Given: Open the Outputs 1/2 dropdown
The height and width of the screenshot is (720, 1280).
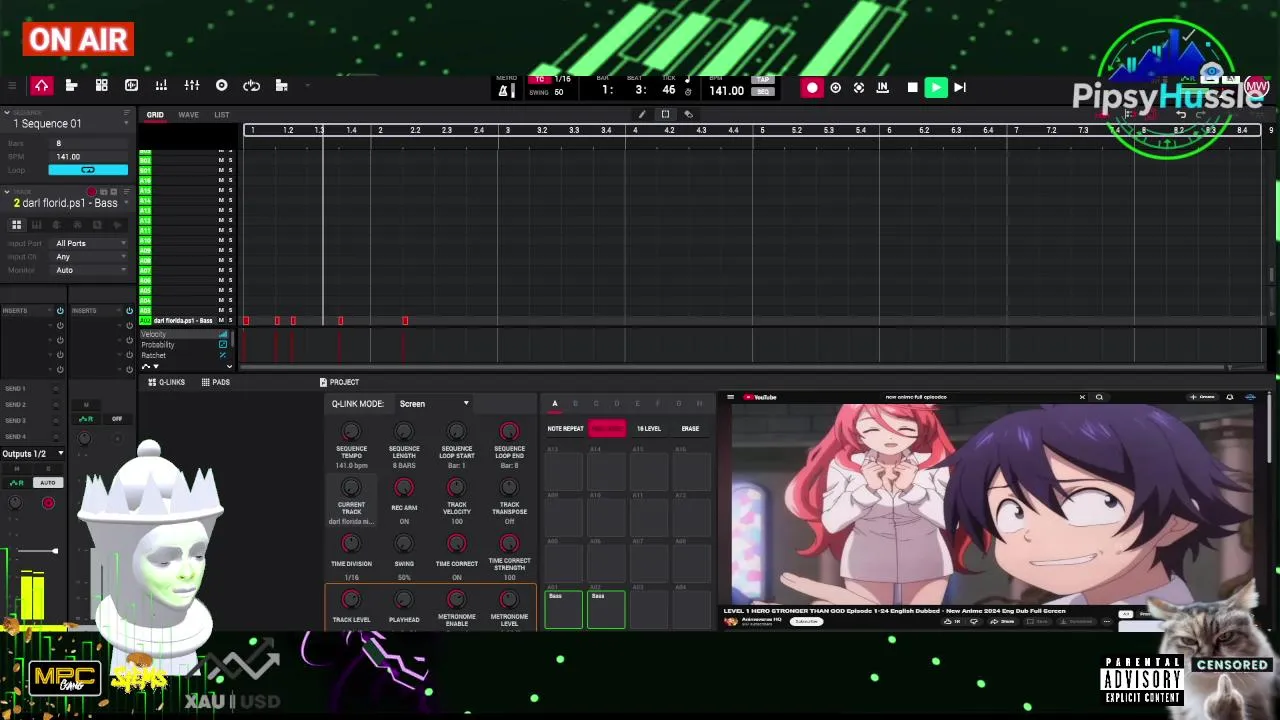Looking at the screenshot, I should [33, 454].
